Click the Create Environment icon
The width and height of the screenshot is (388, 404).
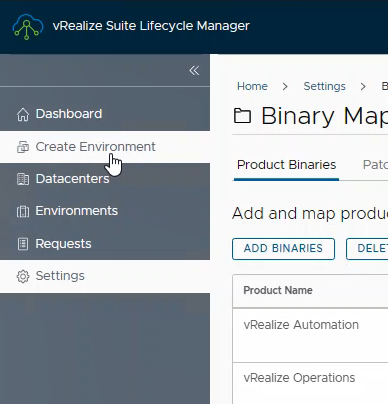23,147
